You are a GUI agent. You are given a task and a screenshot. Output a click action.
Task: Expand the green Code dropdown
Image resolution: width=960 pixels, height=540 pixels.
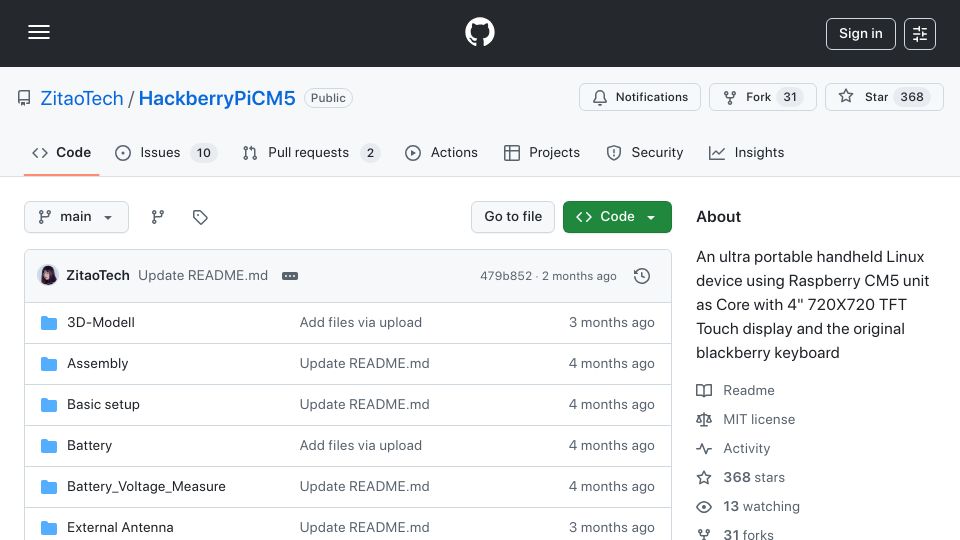pyautogui.click(x=617, y=217)
